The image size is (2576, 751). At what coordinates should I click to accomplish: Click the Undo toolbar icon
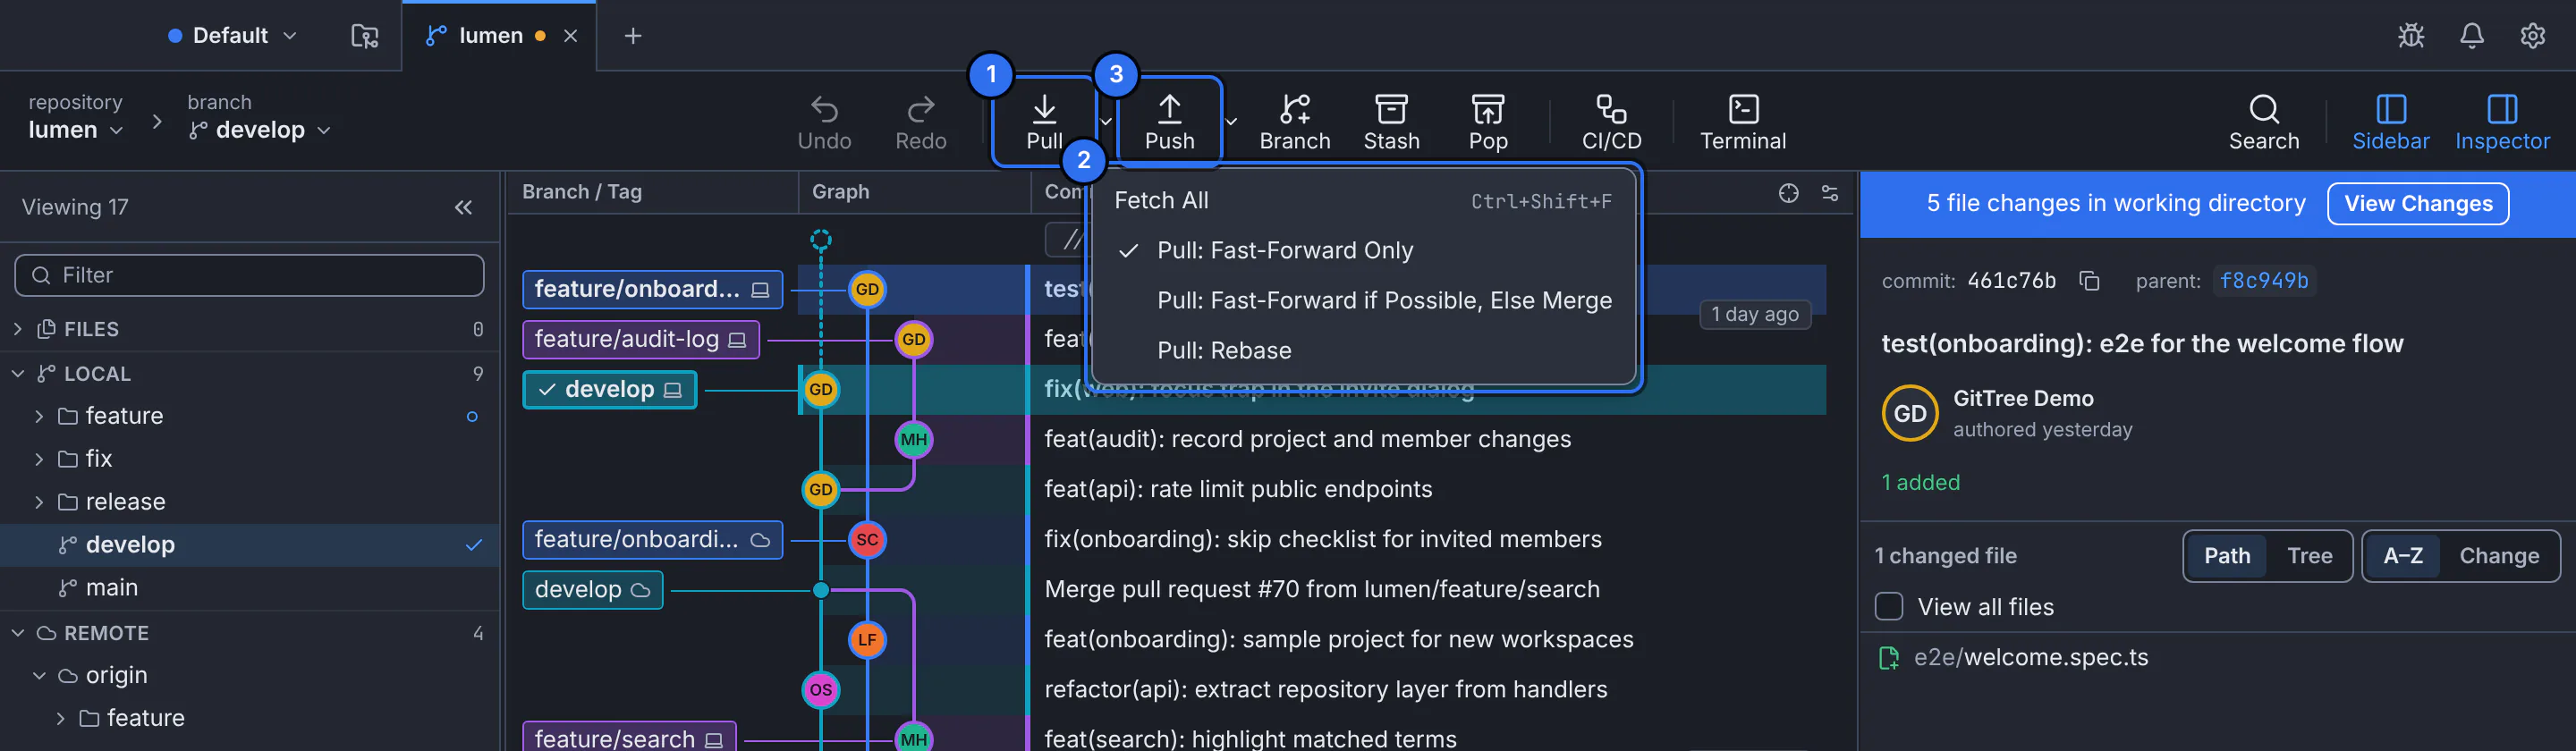pyautogui.click(x=824, y=122)
